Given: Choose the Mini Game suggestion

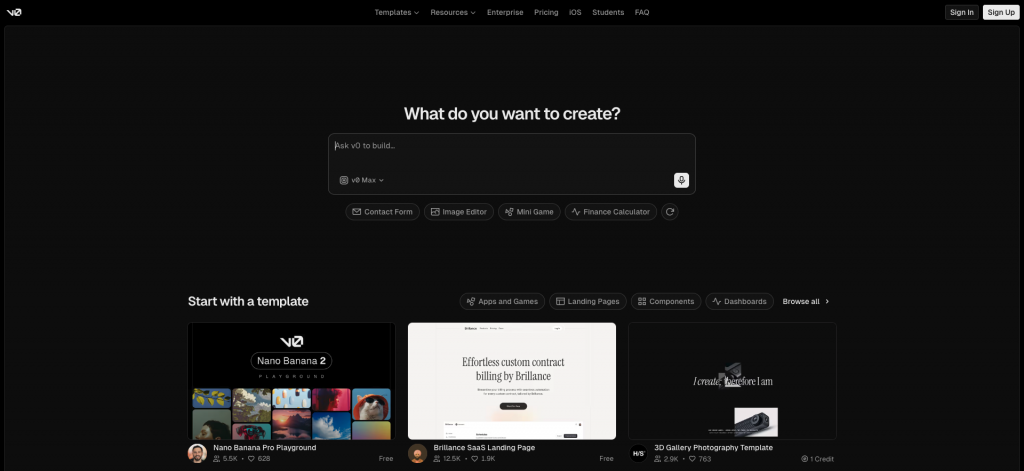Looking at the screenshot, I should 529,212.
